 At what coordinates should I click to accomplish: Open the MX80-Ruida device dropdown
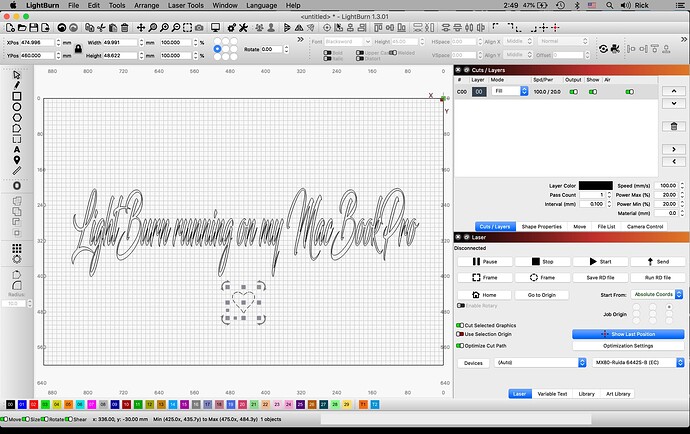click(638, 362)
